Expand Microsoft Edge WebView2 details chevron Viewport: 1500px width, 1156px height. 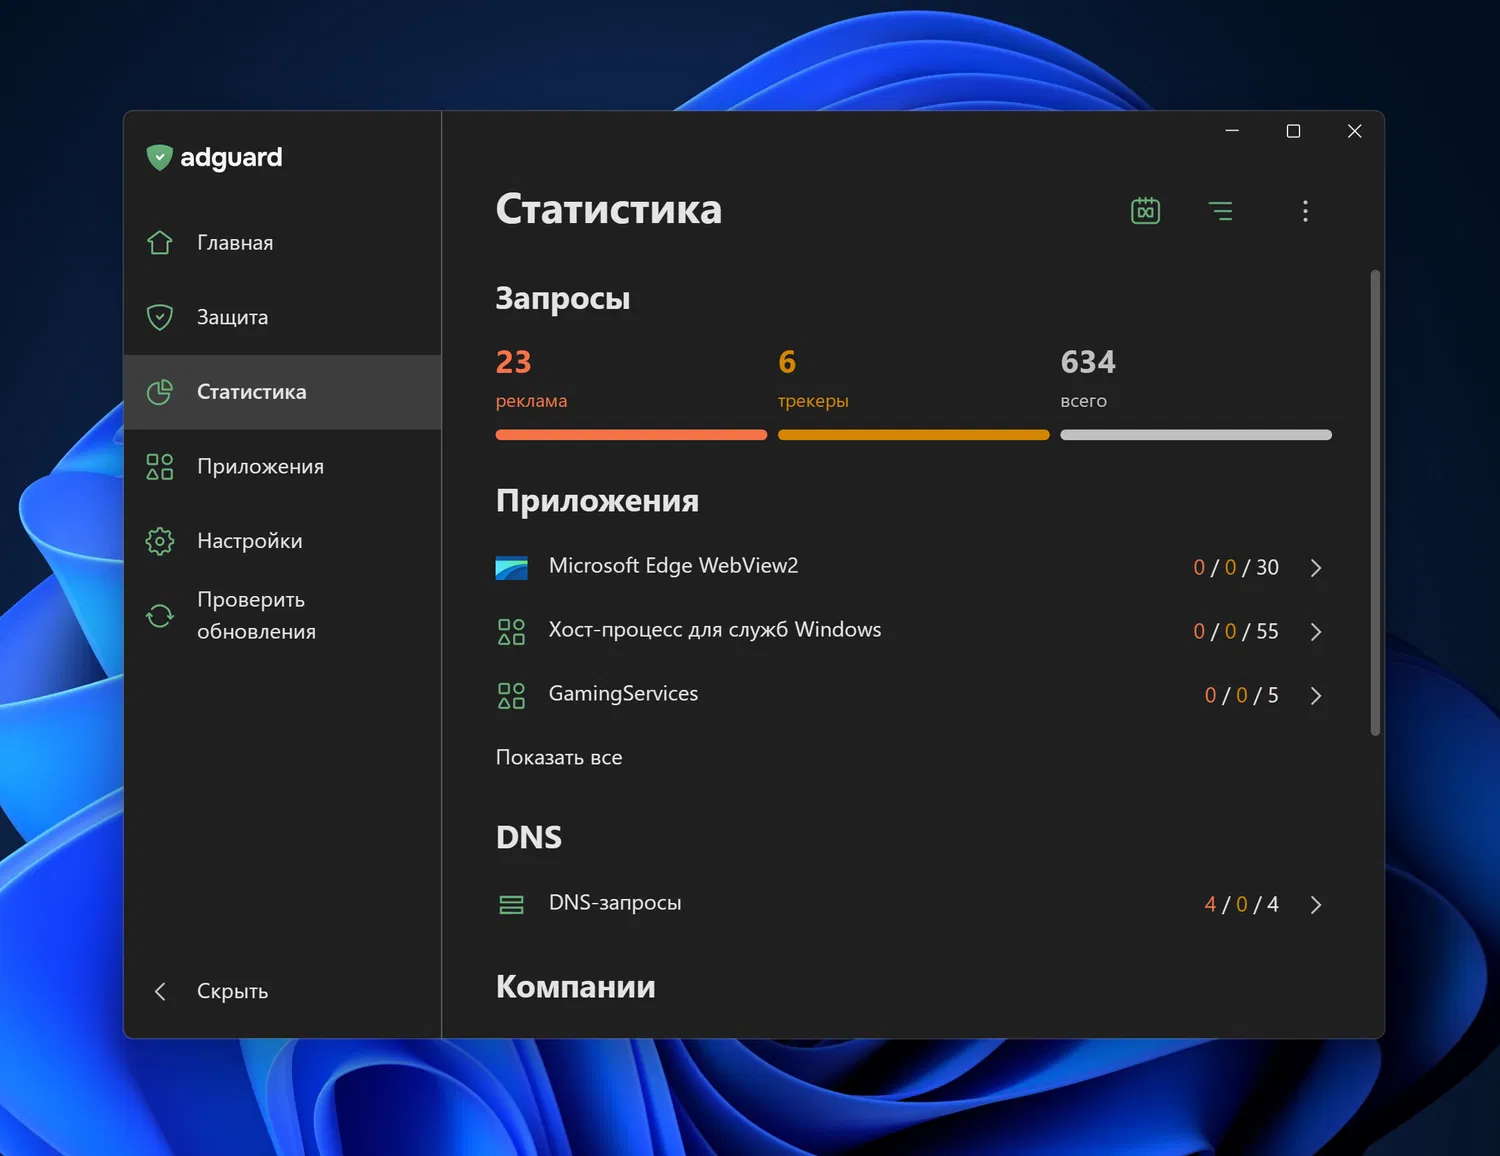(1316, 567)
